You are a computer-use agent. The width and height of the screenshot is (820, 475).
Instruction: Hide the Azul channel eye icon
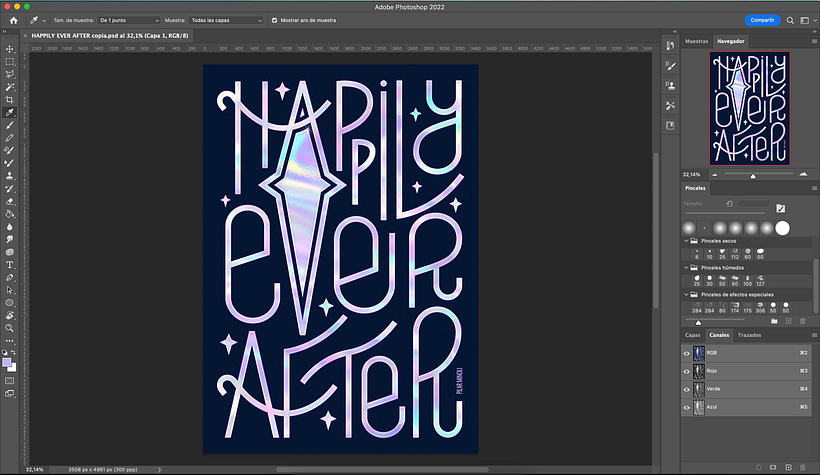[687, 408]
